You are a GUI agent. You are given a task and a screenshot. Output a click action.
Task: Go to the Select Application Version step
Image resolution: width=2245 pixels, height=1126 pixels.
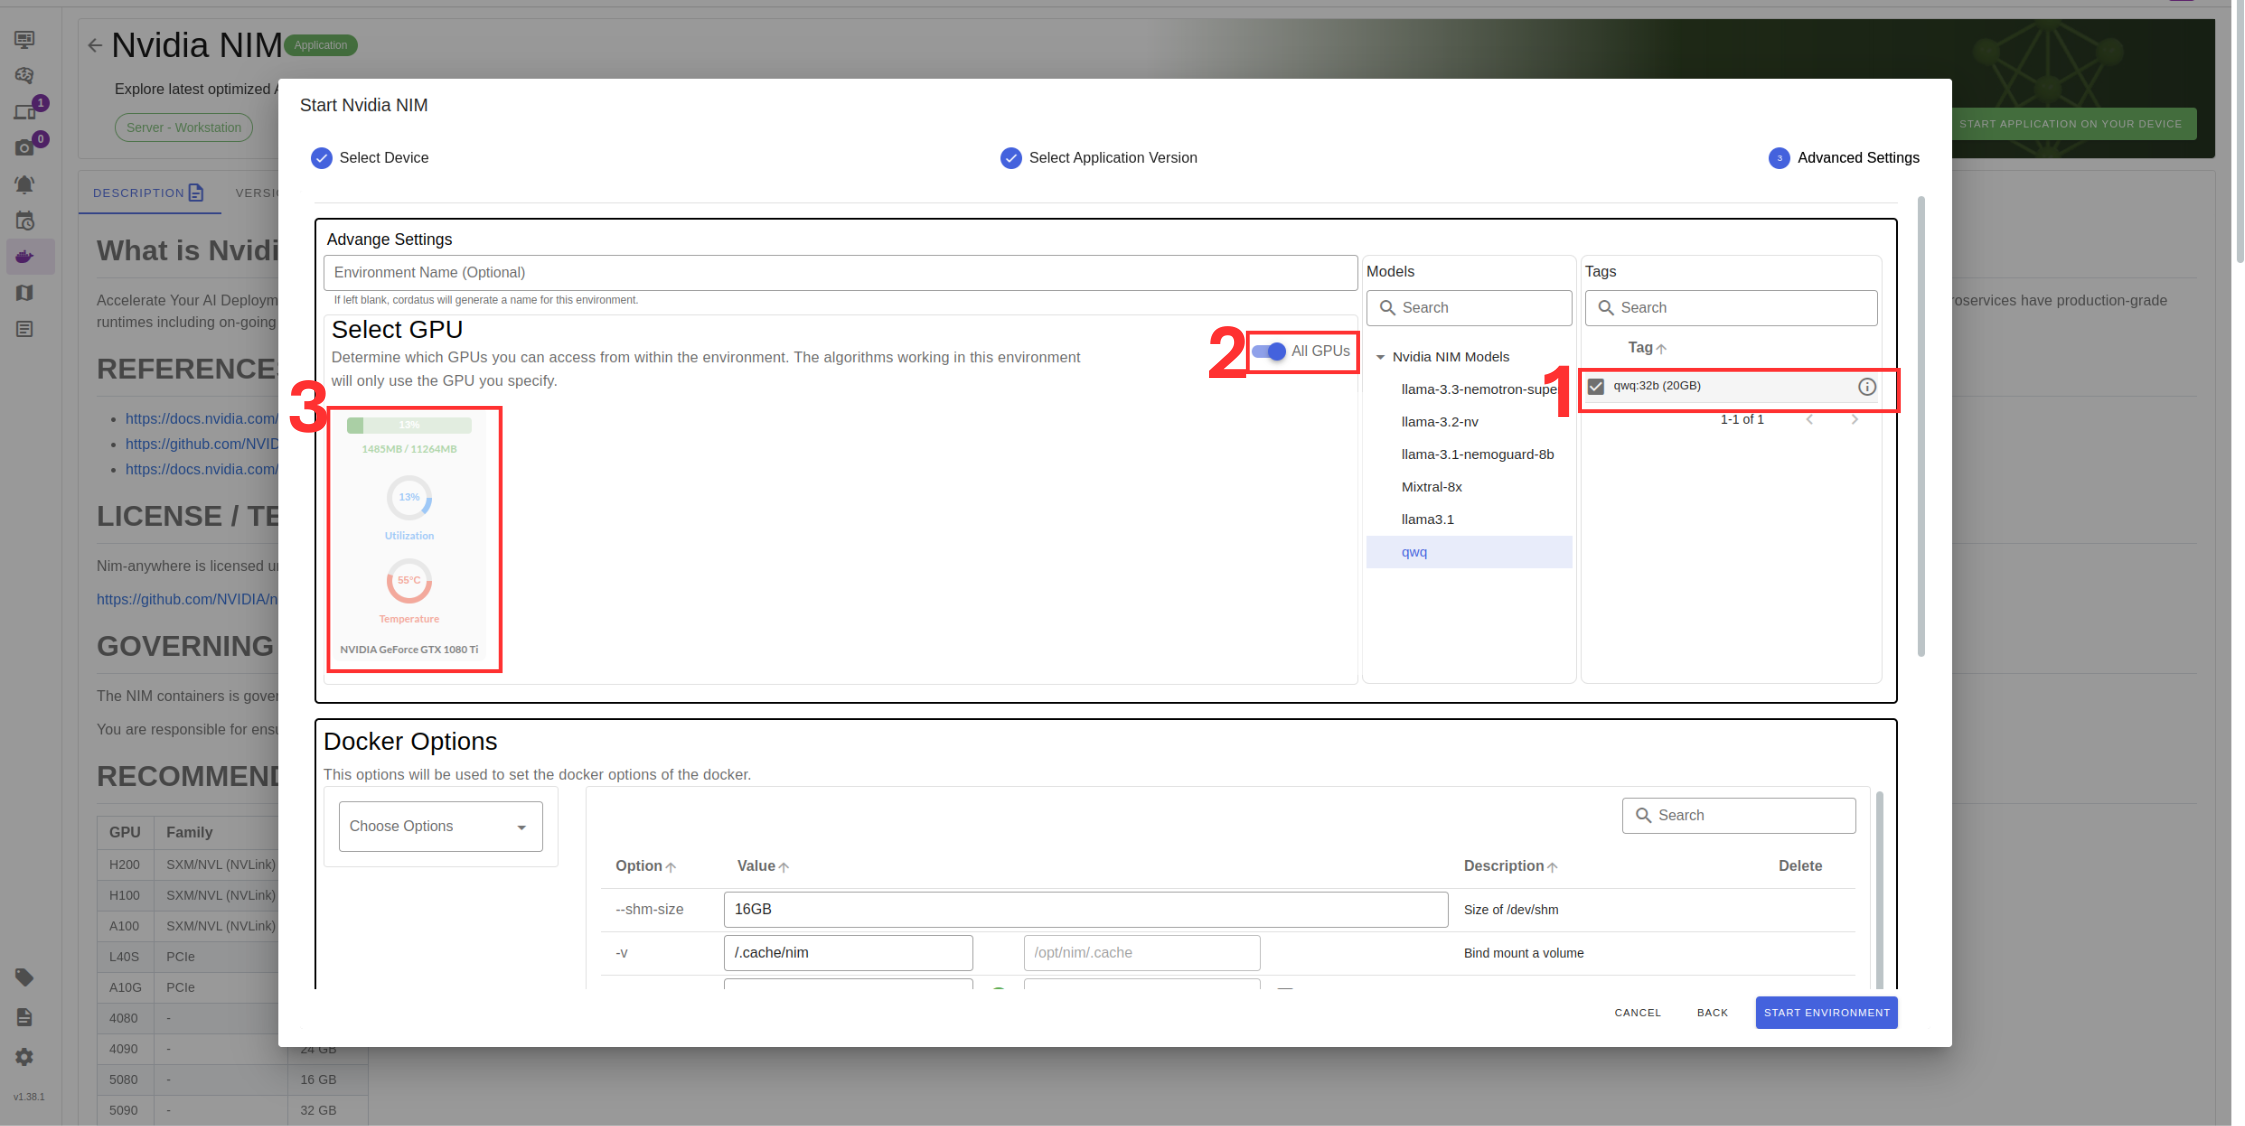[1099, 158]
